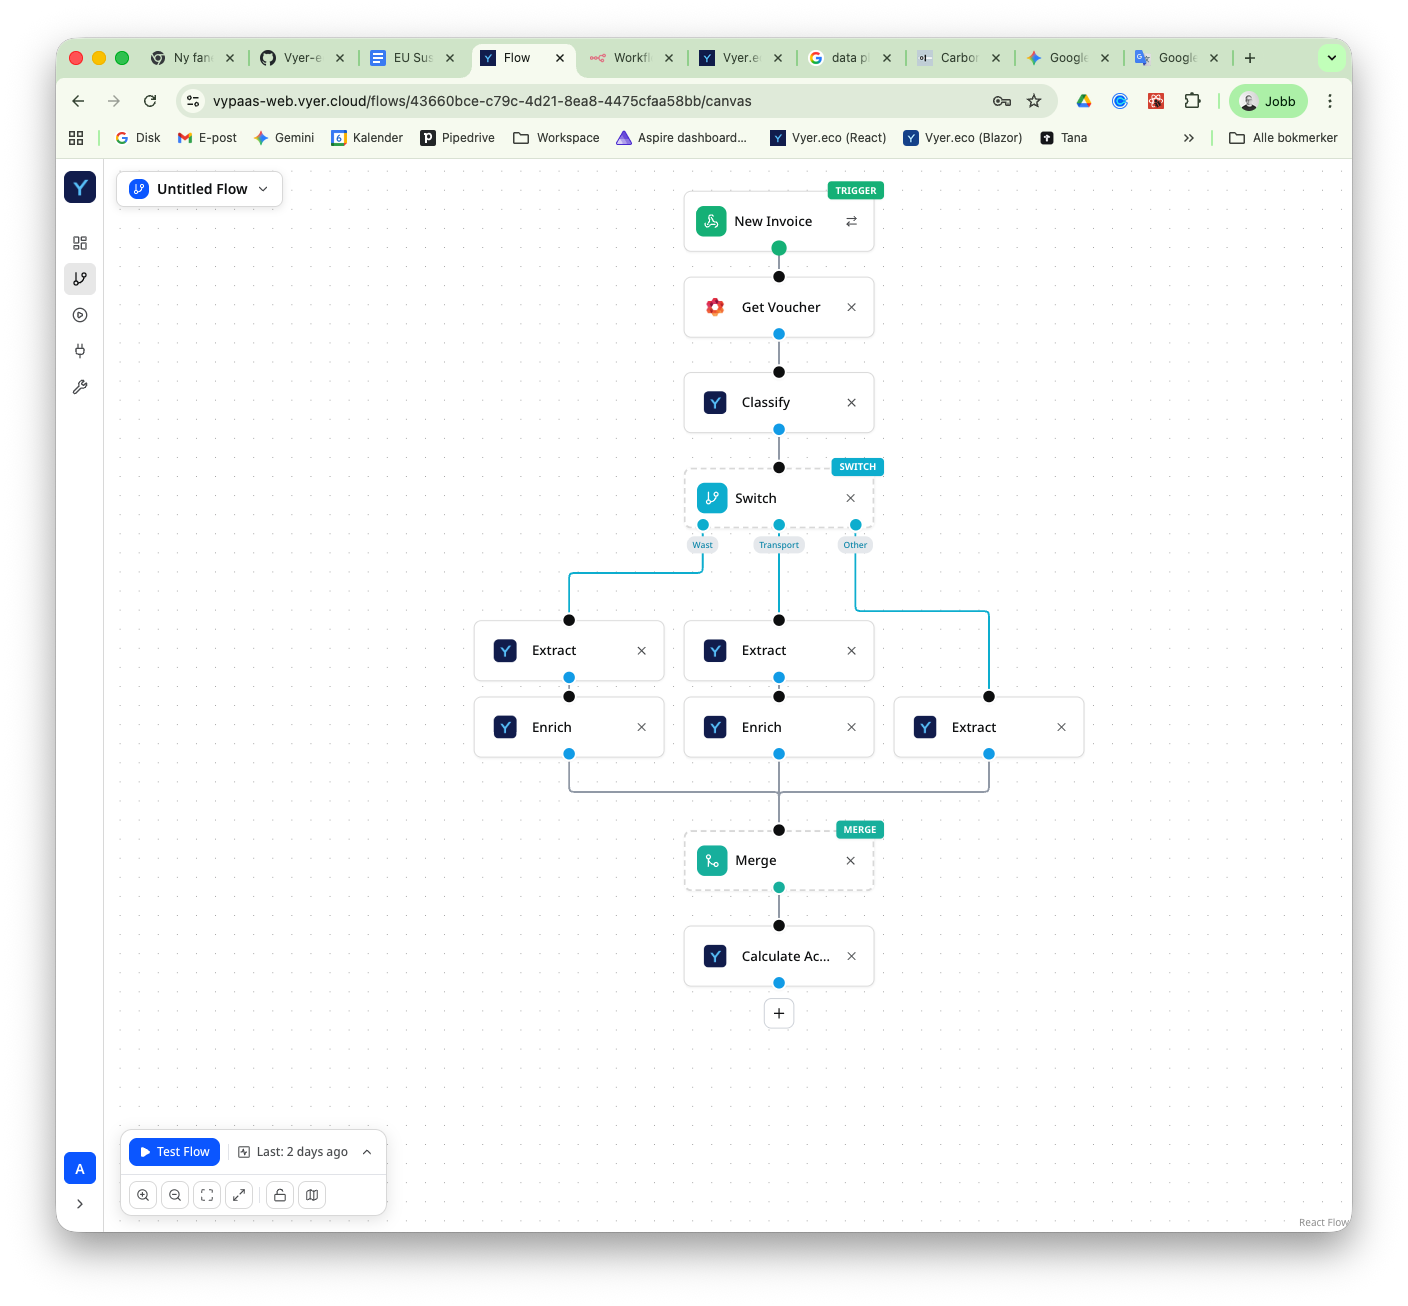Click the fullscreen expand arrows icon
Image resolution: width=1408 pixels, height=1306 pixels.
(239, 1195)
